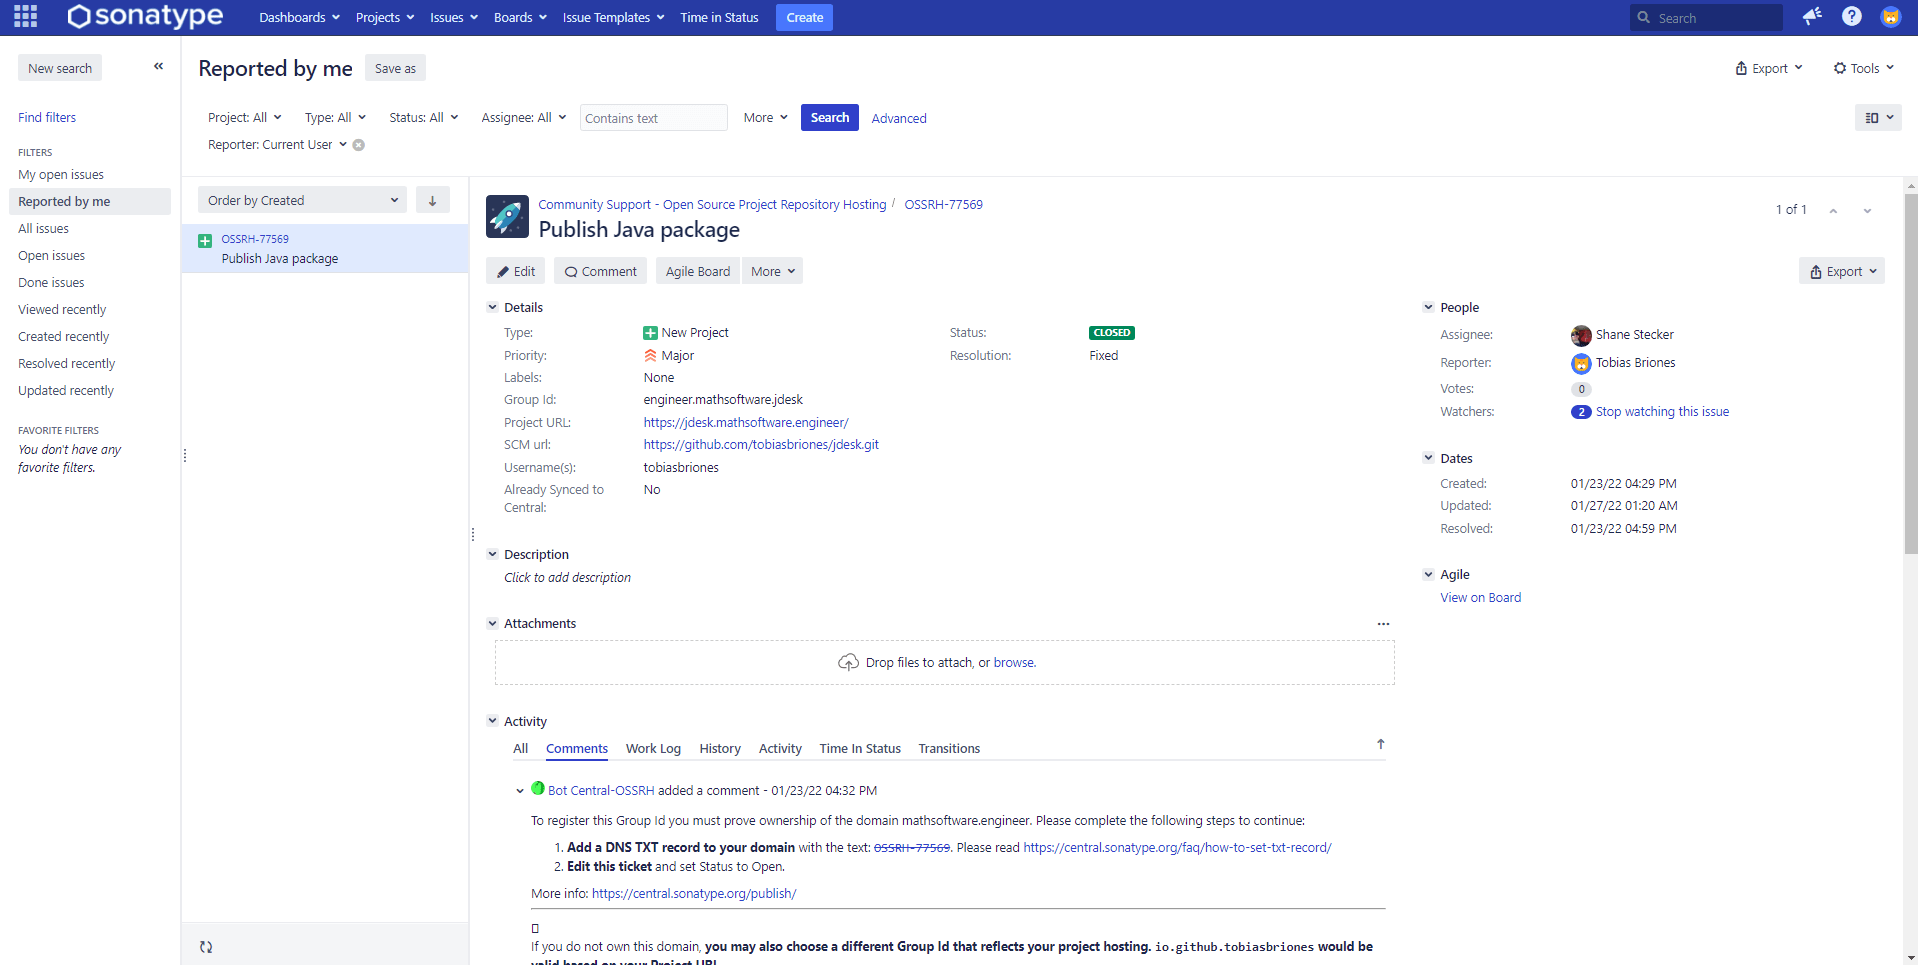
Task: Open Status: All filter dropdown
Action: pyautogui.click(x=423, y=117)
